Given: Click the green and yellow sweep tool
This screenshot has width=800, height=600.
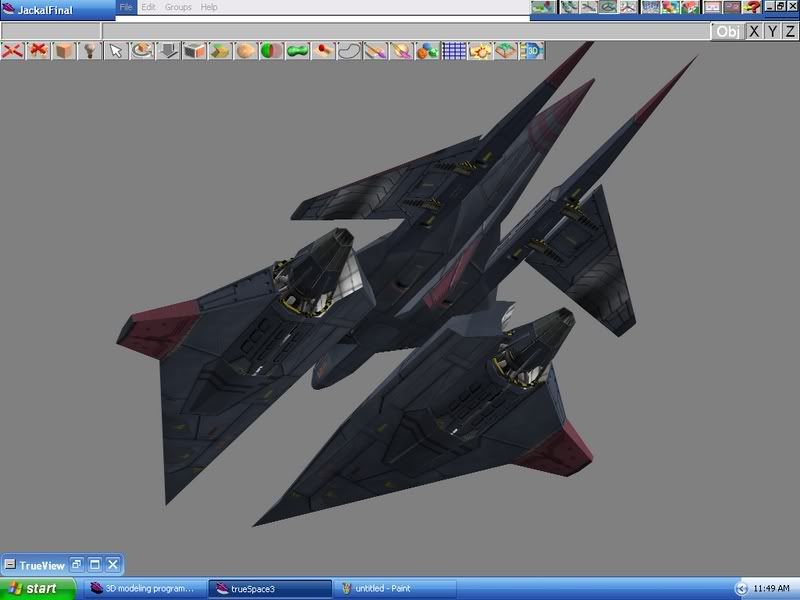Looking at the screenshot, I should click(x=220, y=51).
